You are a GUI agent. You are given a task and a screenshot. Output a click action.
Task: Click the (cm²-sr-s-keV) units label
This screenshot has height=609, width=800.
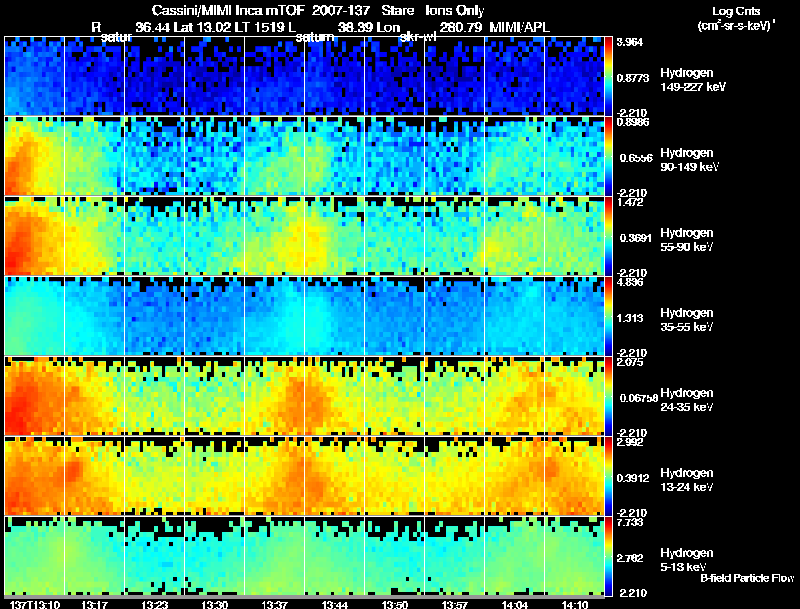[x=735, y=26]
